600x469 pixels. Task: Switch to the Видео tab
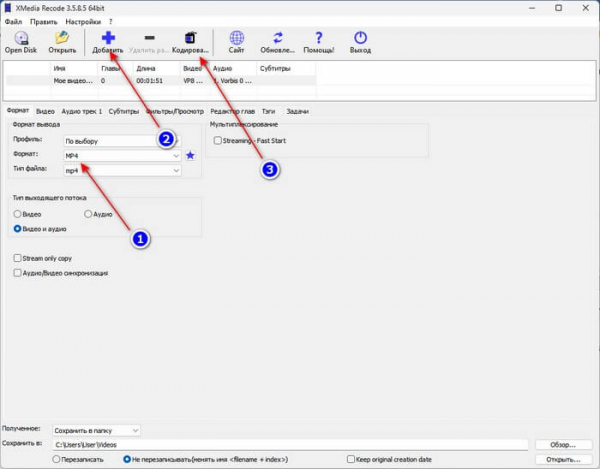45,111
